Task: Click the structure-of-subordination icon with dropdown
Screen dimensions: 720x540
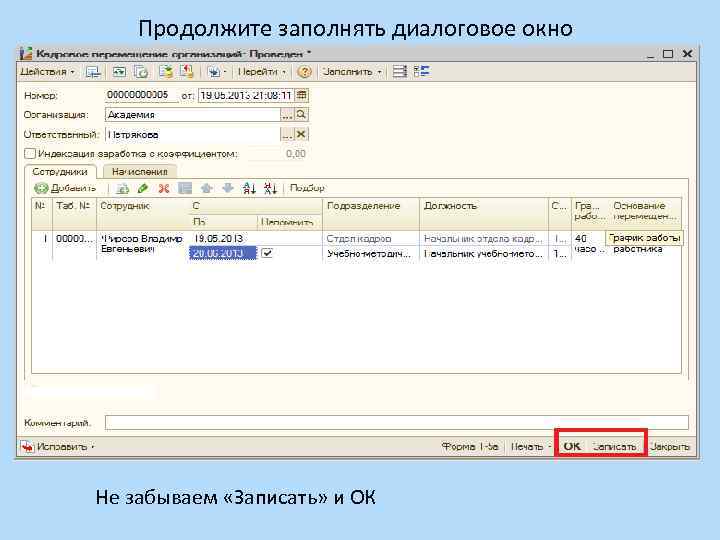Action: click(214, 72)
